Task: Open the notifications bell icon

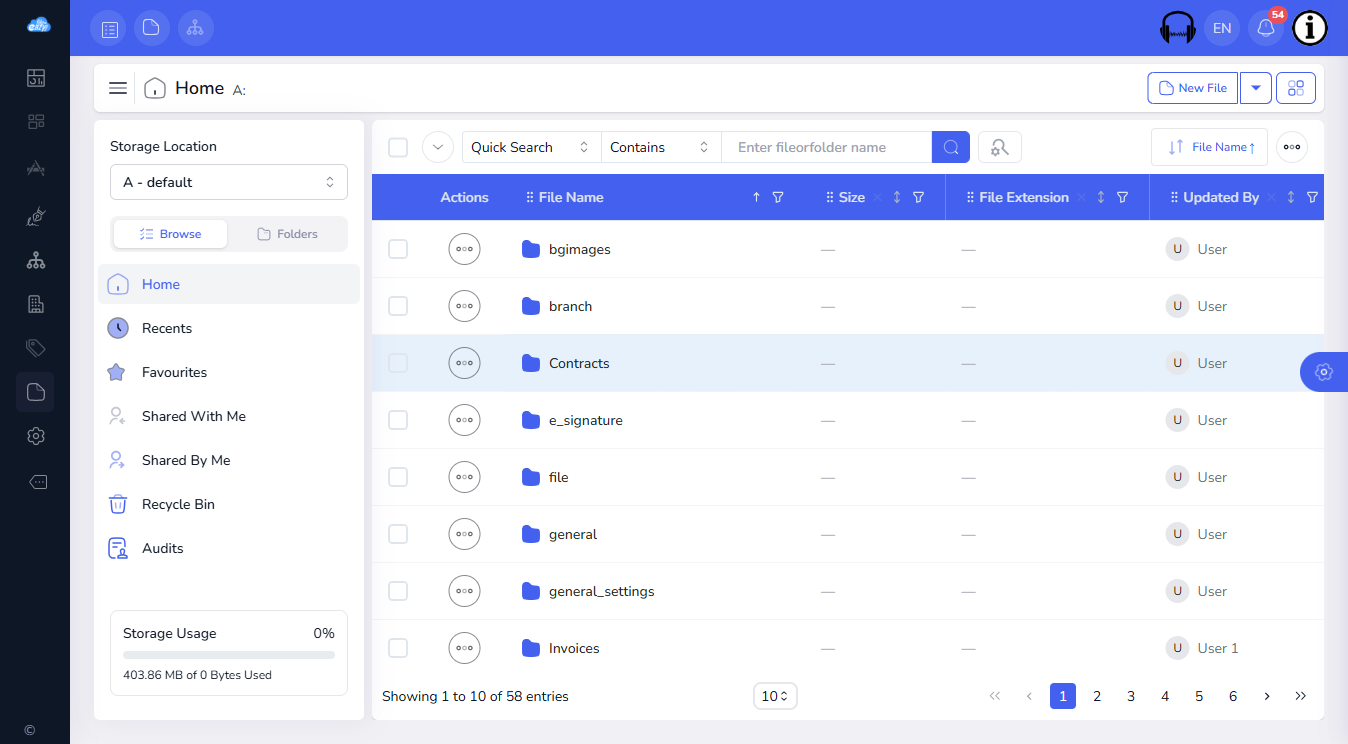Action: pyautogui.click(x=1266, y=28)
